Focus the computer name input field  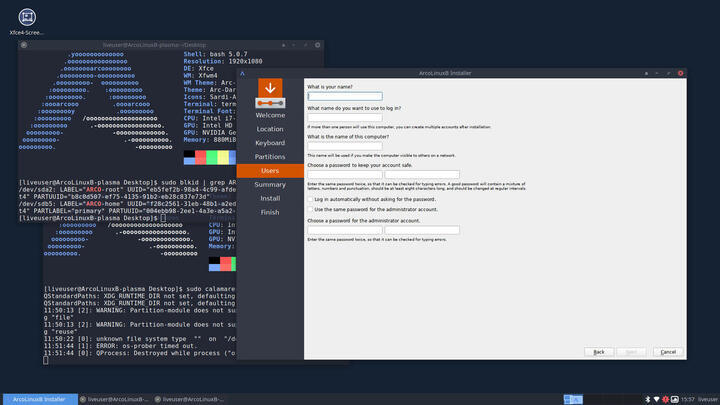point(345,146)
